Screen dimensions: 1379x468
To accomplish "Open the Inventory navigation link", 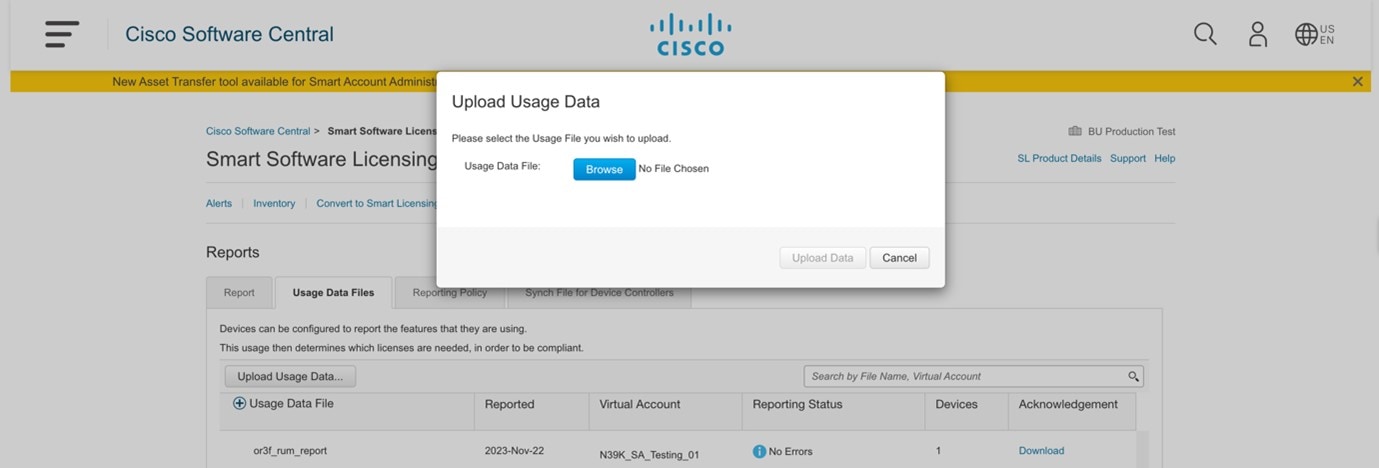I will (x=274, y=203).
